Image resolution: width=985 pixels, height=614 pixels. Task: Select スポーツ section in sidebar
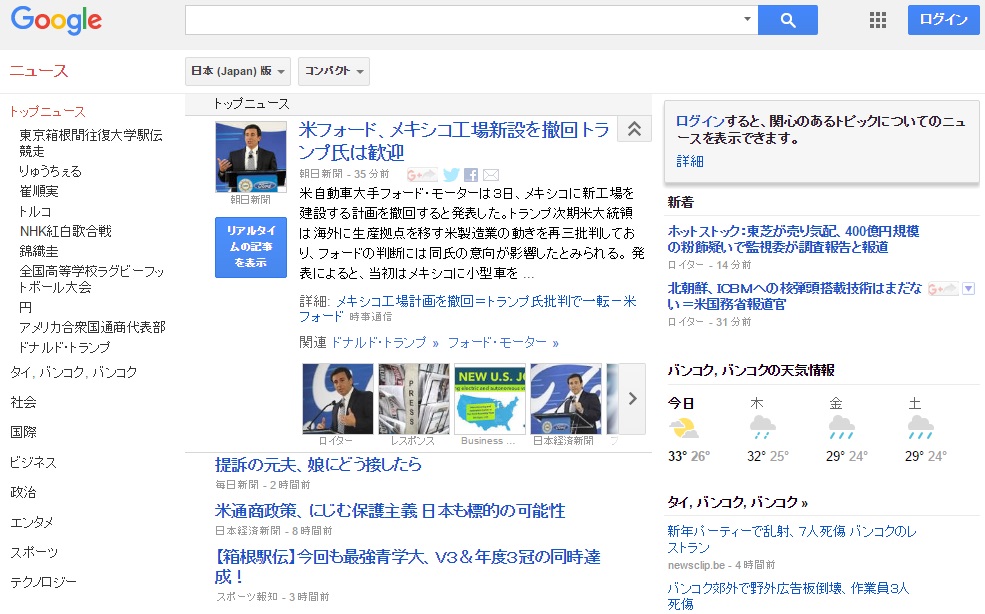click(35, 552)
